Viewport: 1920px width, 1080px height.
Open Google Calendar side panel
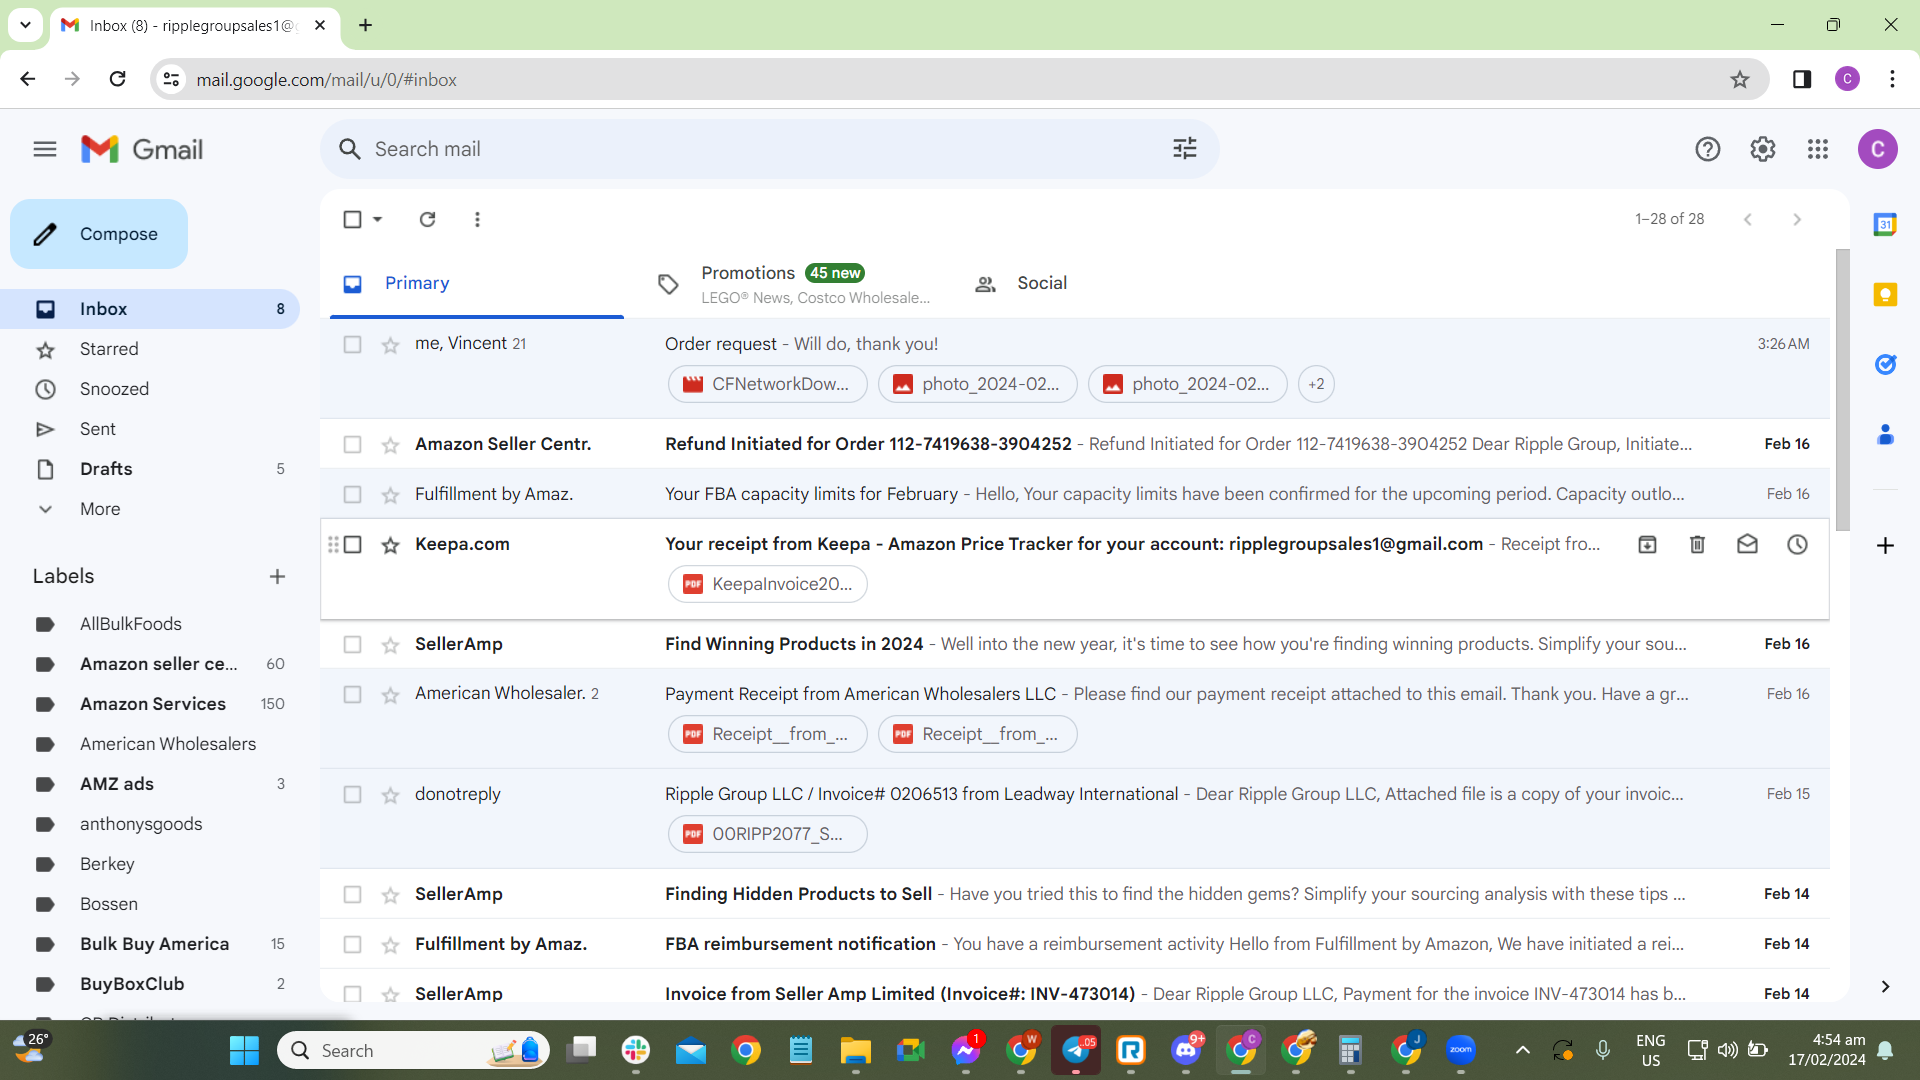pos(1885,225)
